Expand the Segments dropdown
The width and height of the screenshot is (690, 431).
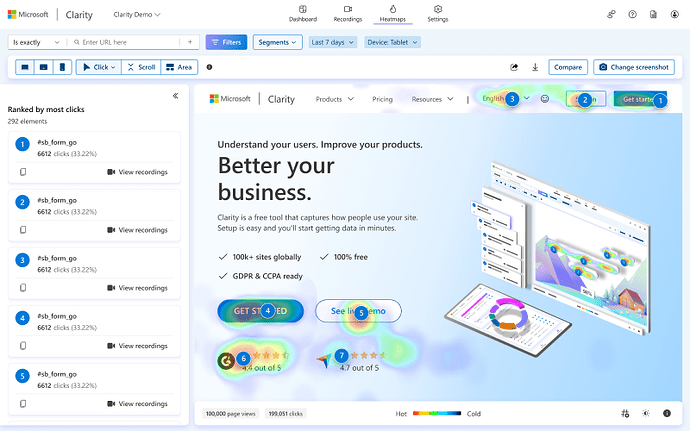tap(277, 42)
